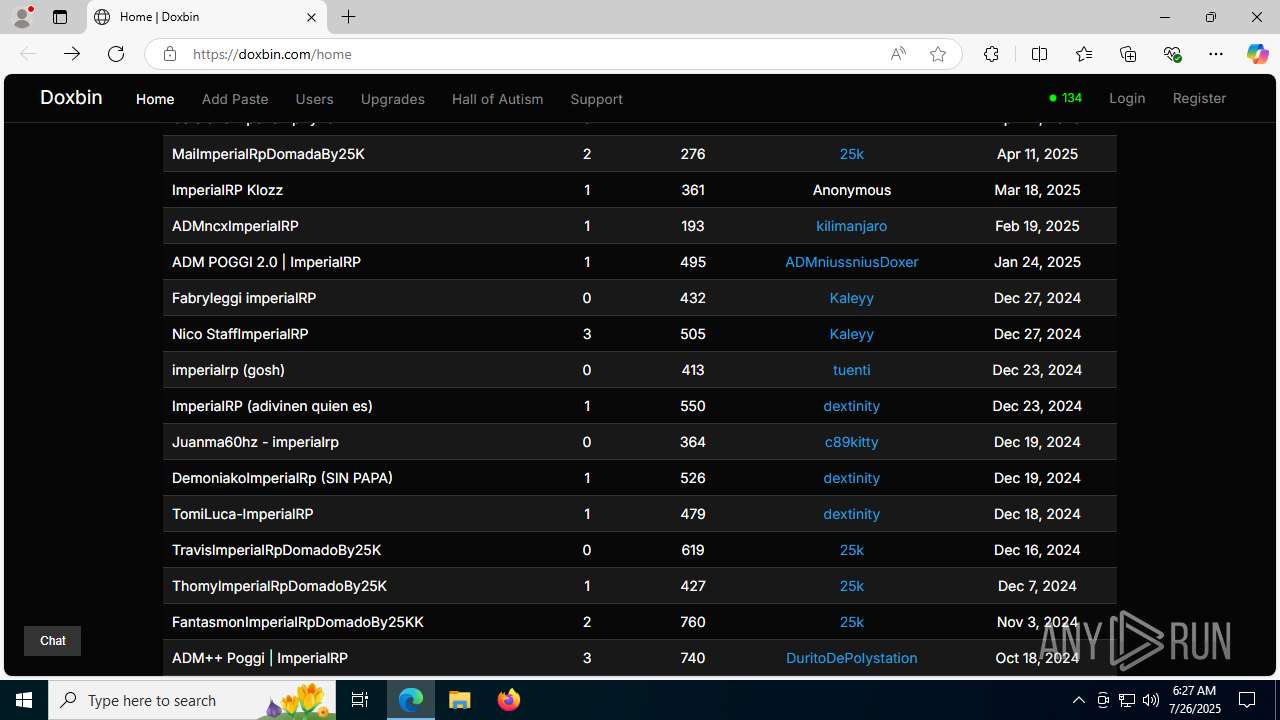Add this page to favorites star

(x=938, y=54)
